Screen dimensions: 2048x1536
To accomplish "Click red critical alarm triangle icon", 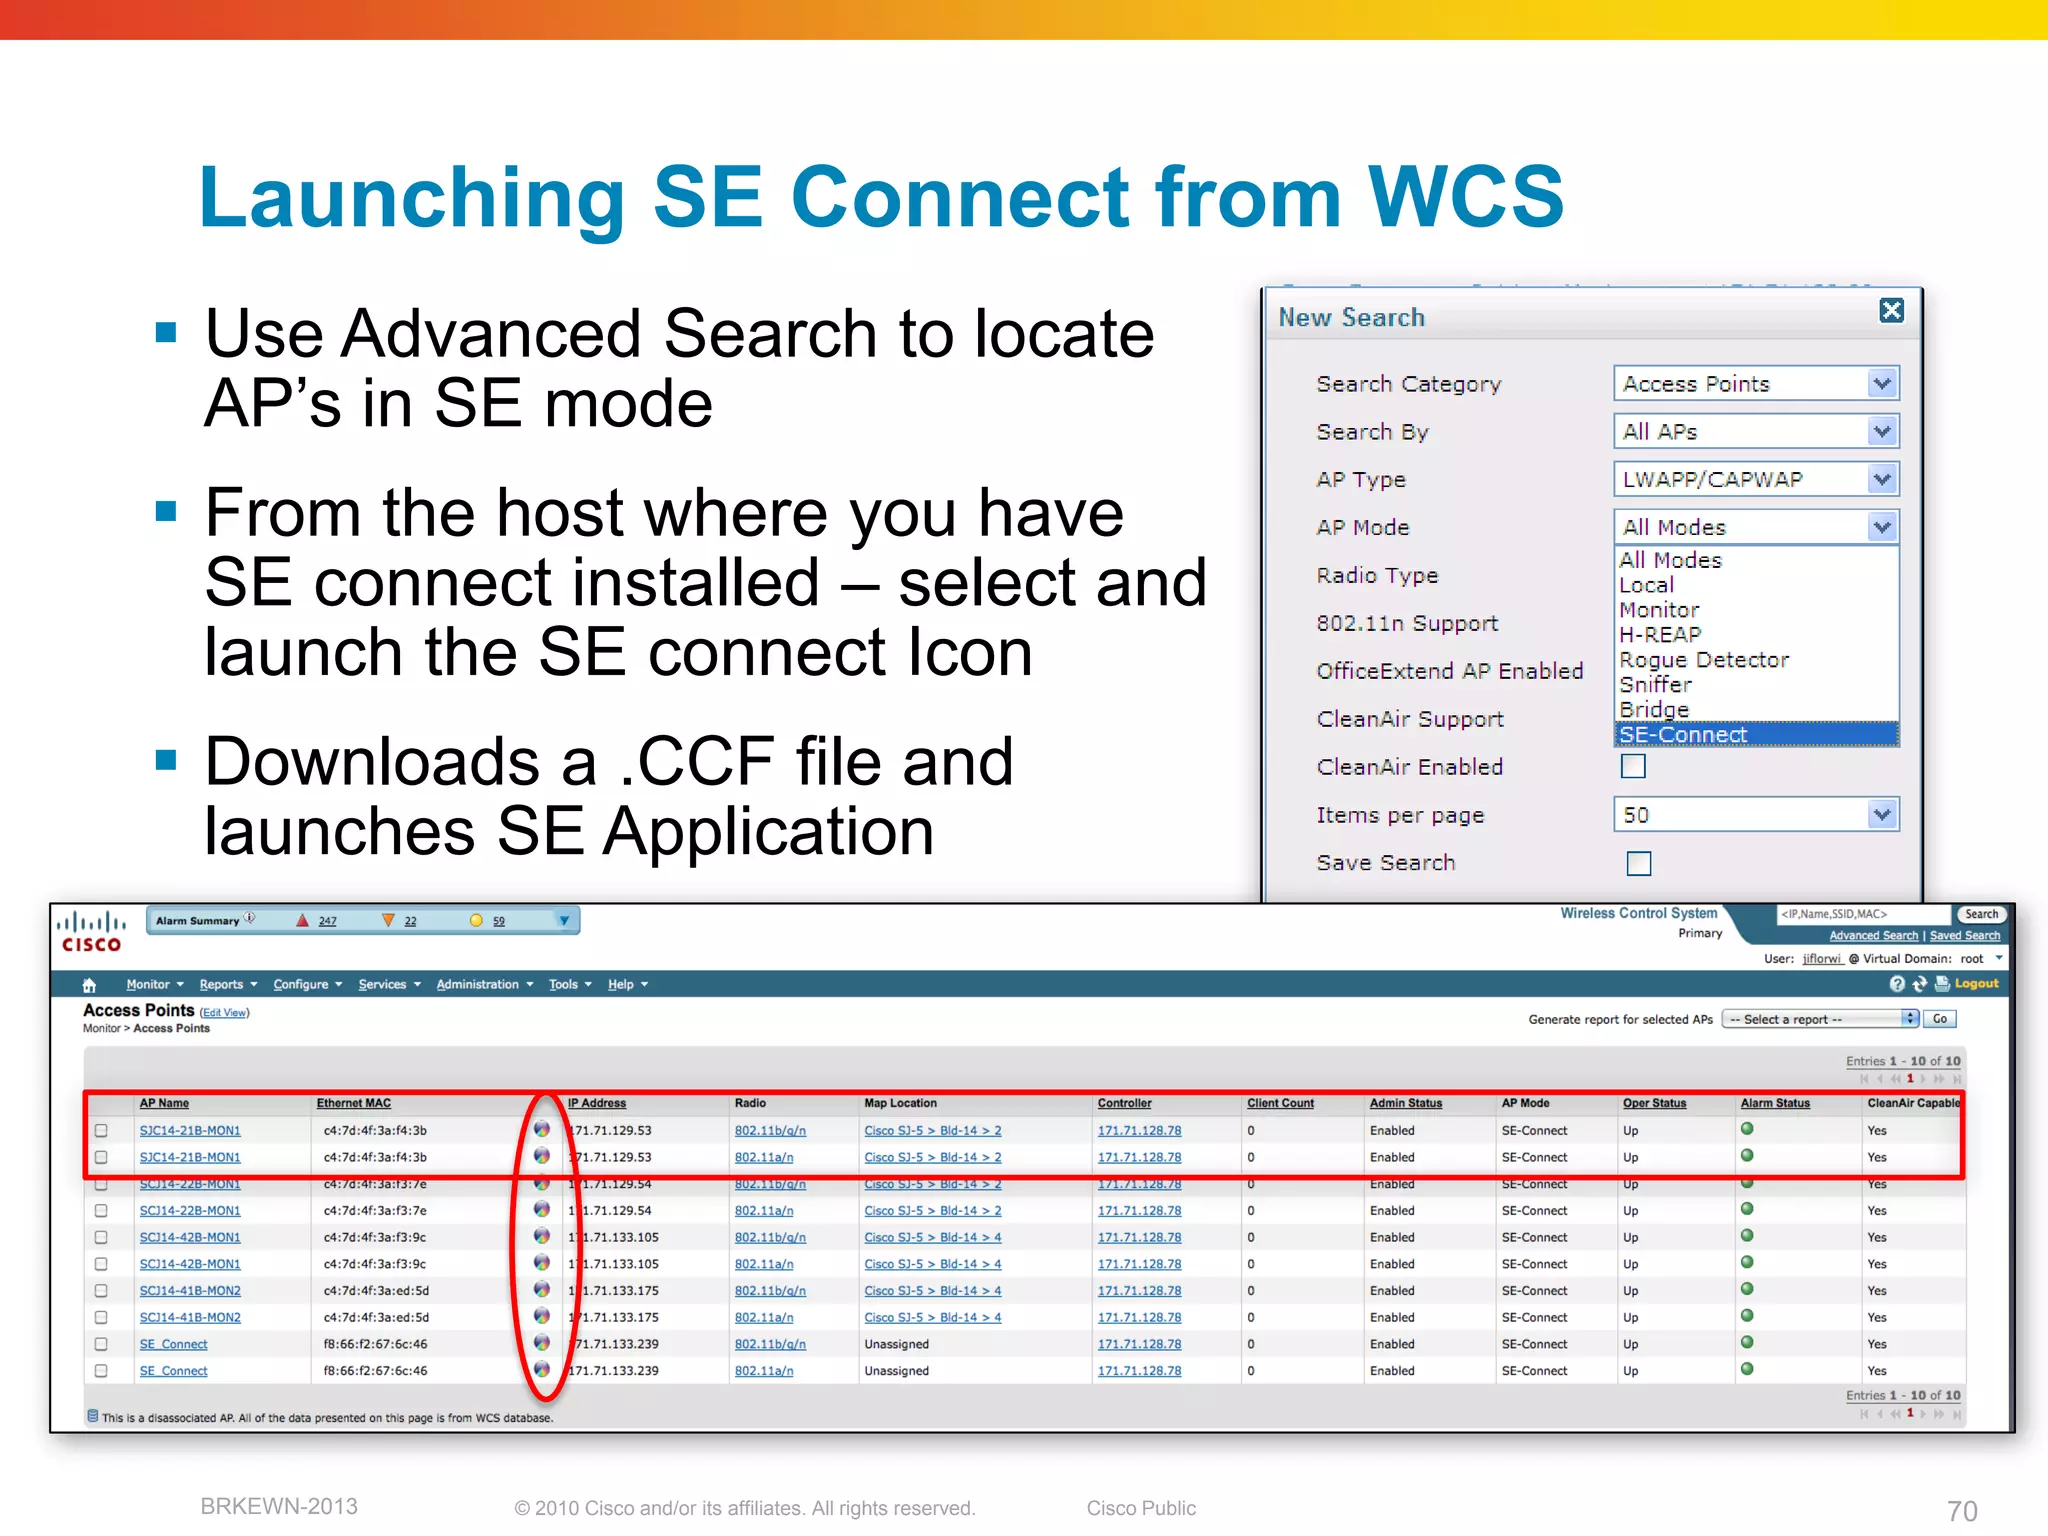I will click(x=303, y=920).
